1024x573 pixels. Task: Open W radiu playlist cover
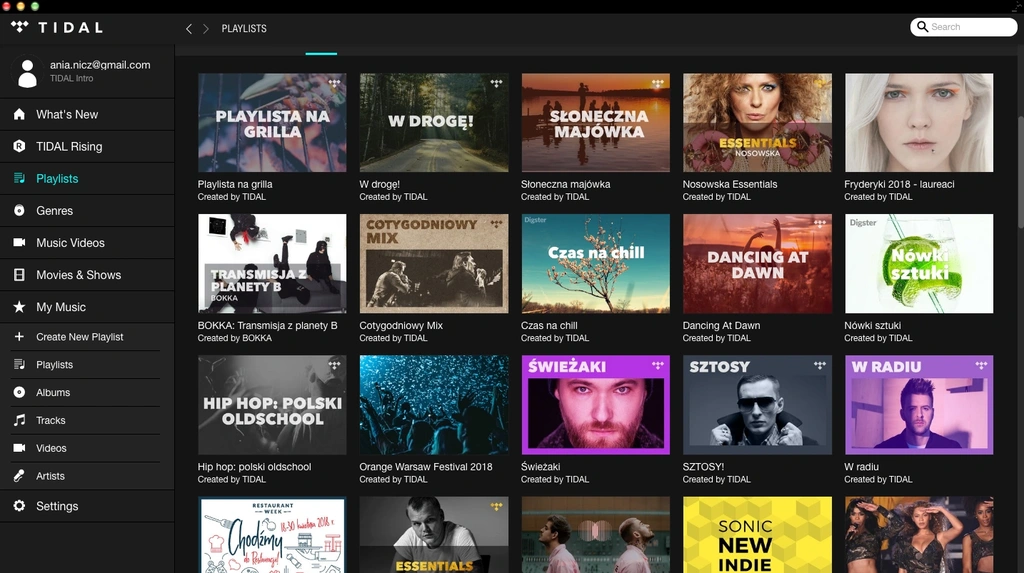click(919, 405)
